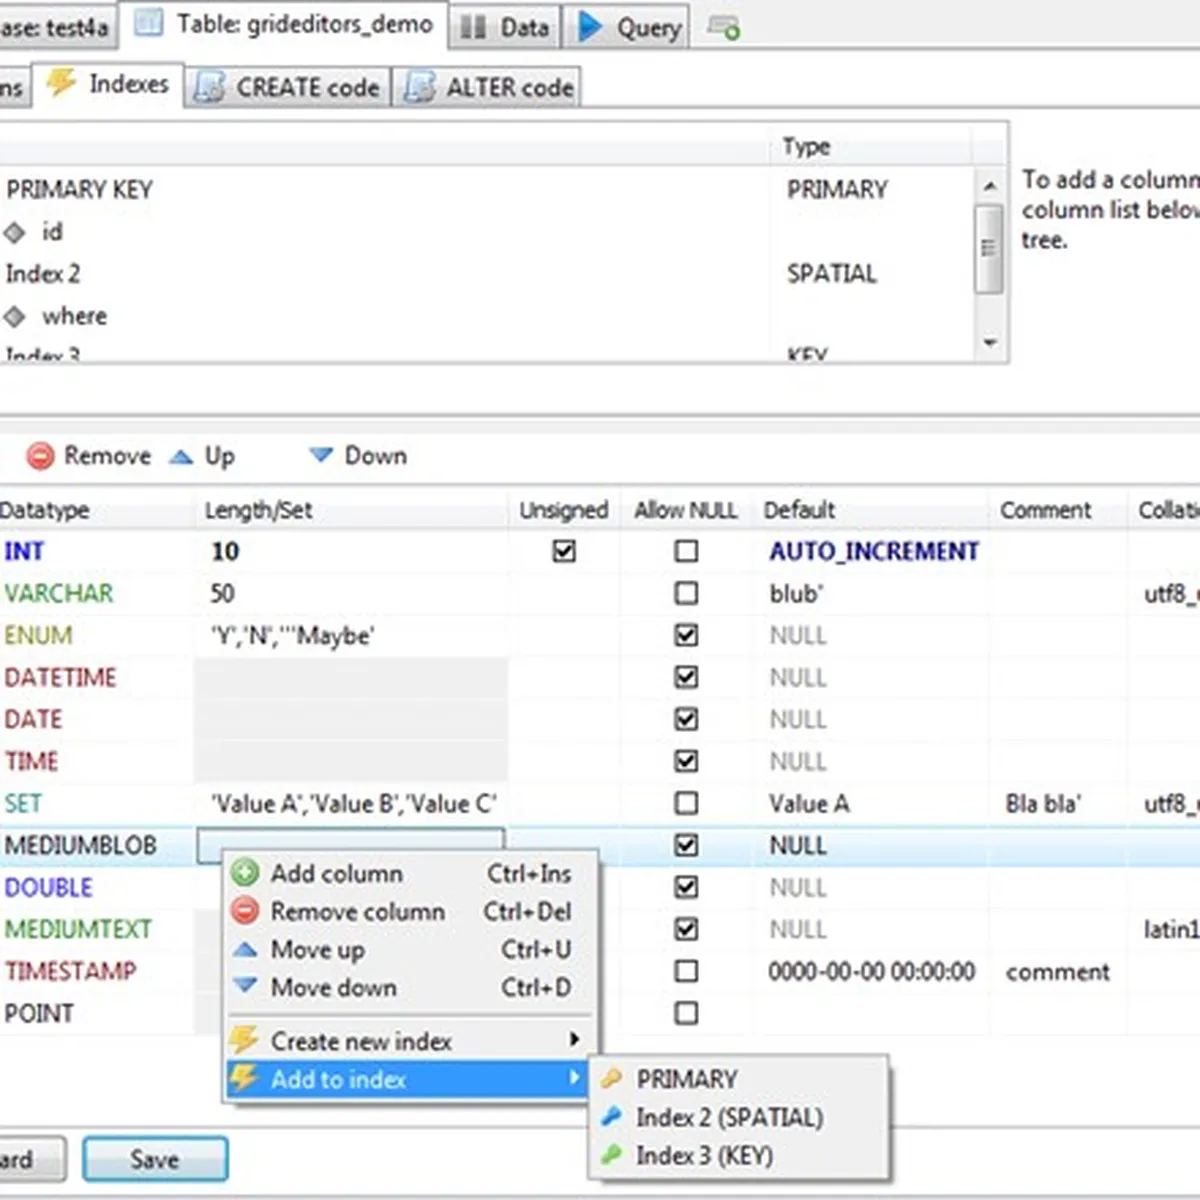Choose Remove column from context menu

coord(357,911)
